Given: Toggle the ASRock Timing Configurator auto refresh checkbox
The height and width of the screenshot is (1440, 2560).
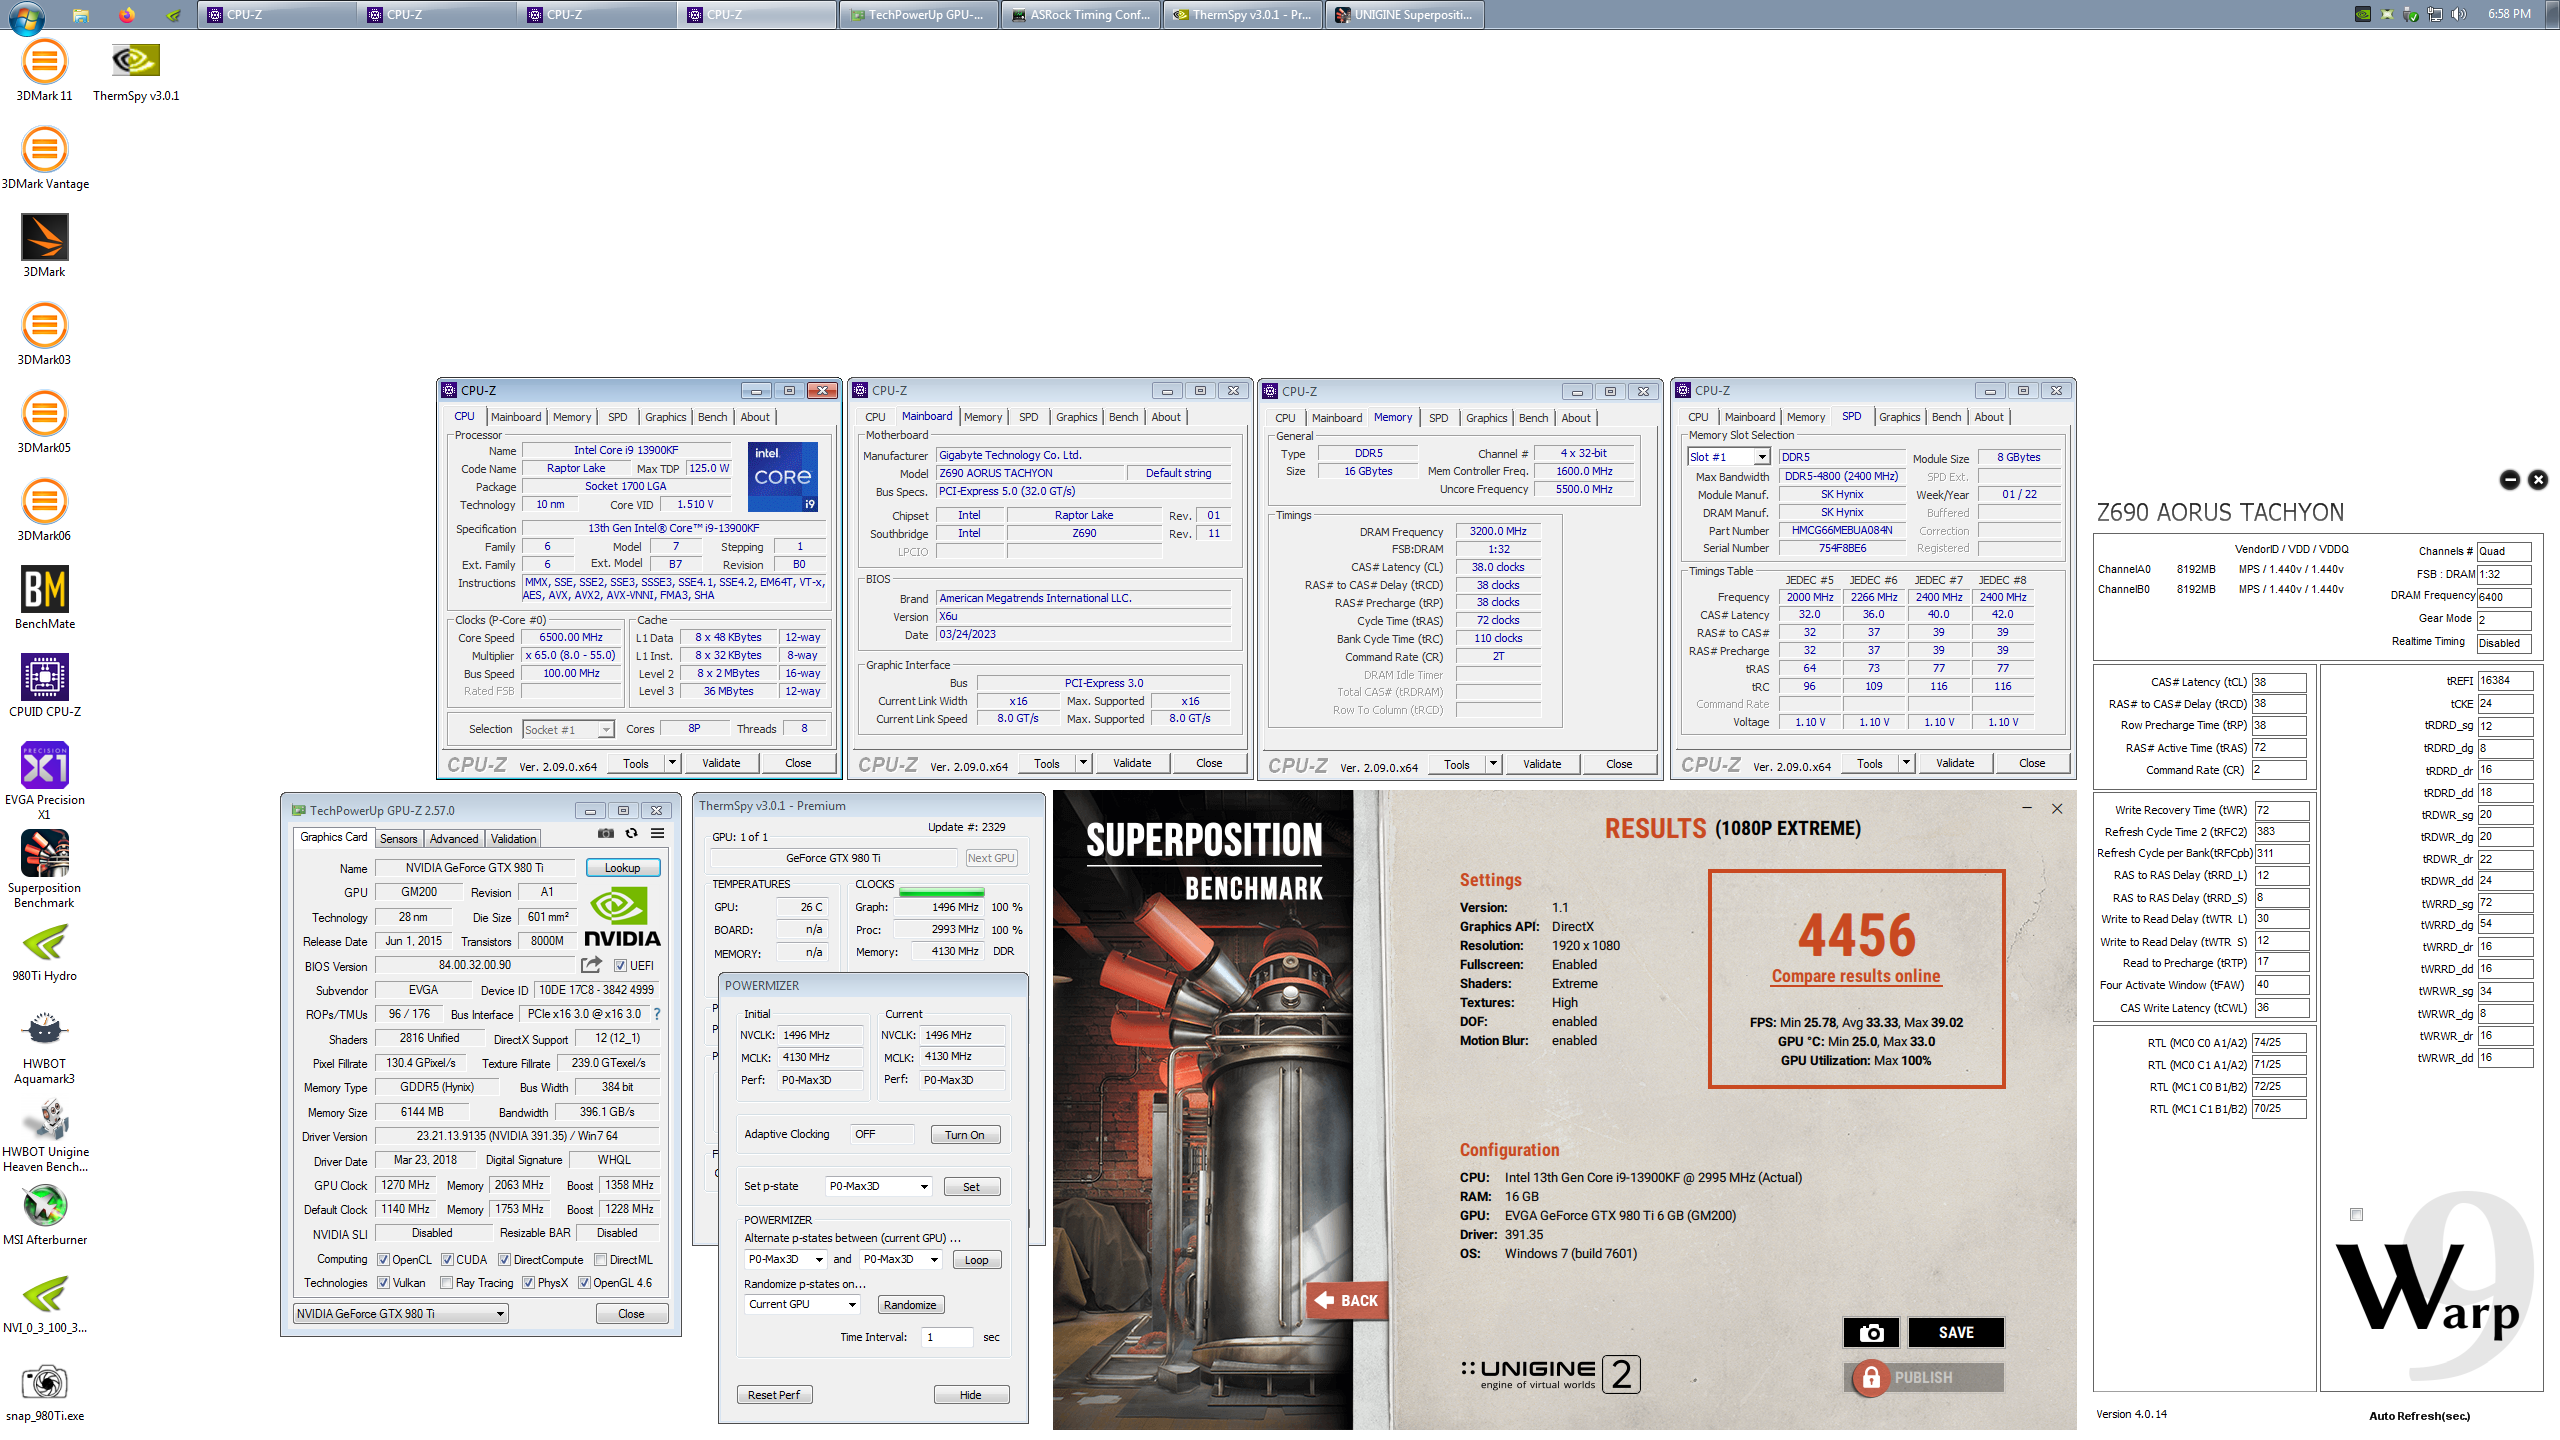Looking at the screenshot, I should pos(2356,1214).
